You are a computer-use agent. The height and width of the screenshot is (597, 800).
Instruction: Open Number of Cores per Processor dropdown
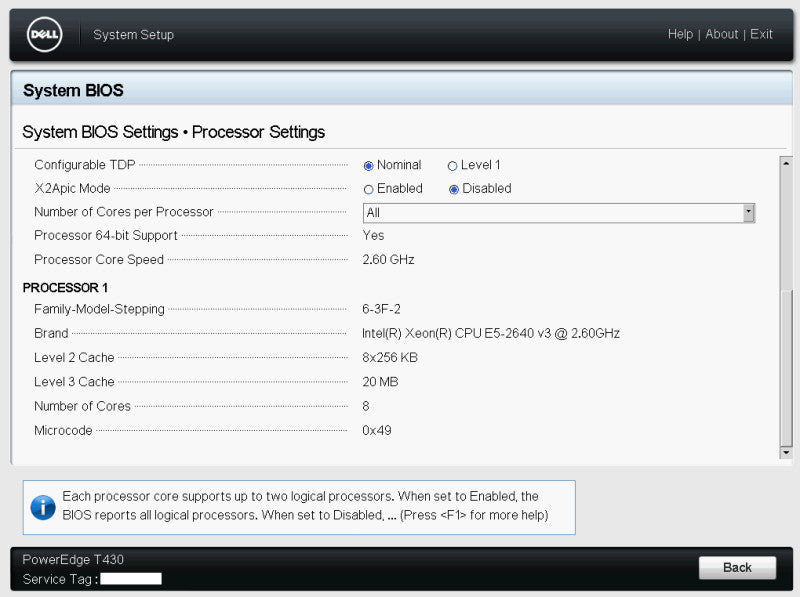point(559,213)
